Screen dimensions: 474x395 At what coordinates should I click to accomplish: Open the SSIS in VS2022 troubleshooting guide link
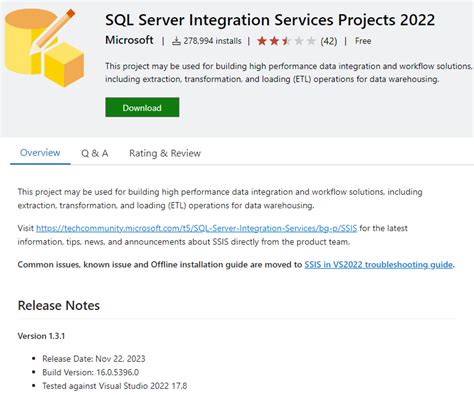(x=379, y=265)
